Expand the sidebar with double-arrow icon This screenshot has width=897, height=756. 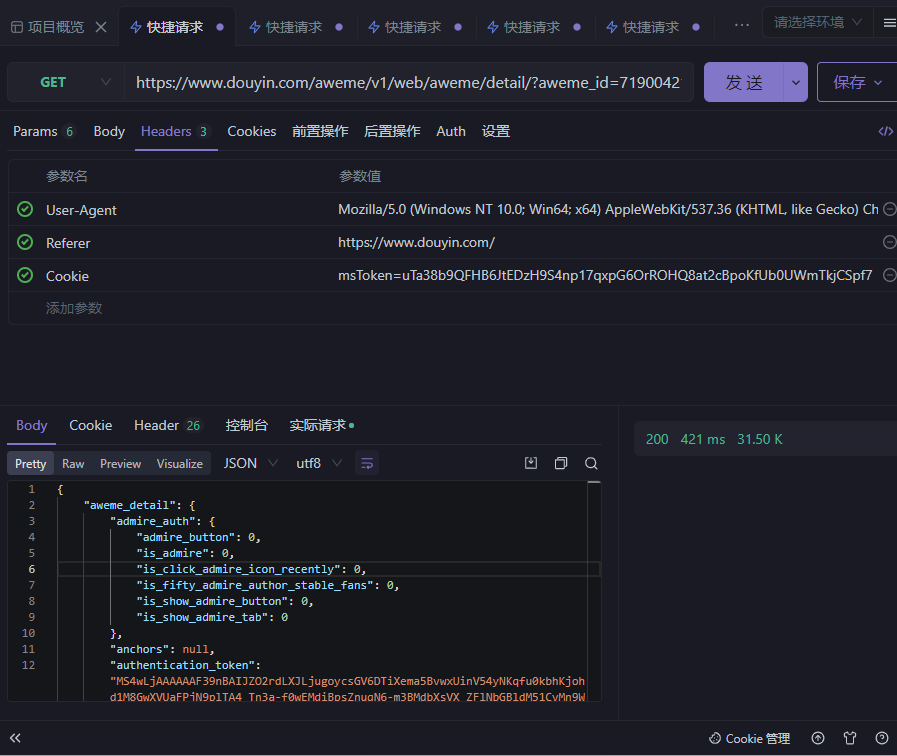click(15, 738)
